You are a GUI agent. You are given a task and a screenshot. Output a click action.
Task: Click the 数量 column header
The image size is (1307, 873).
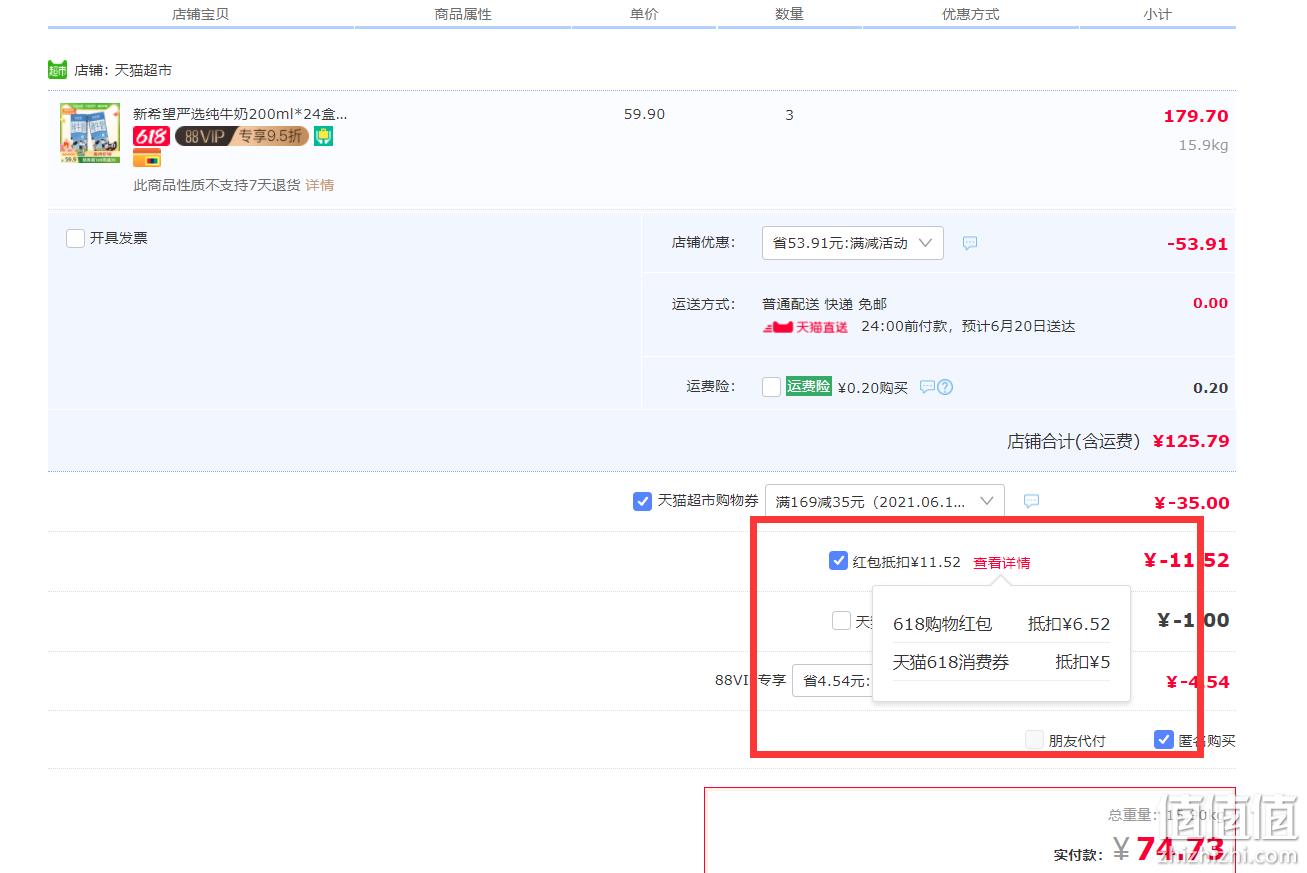(789, 14)
